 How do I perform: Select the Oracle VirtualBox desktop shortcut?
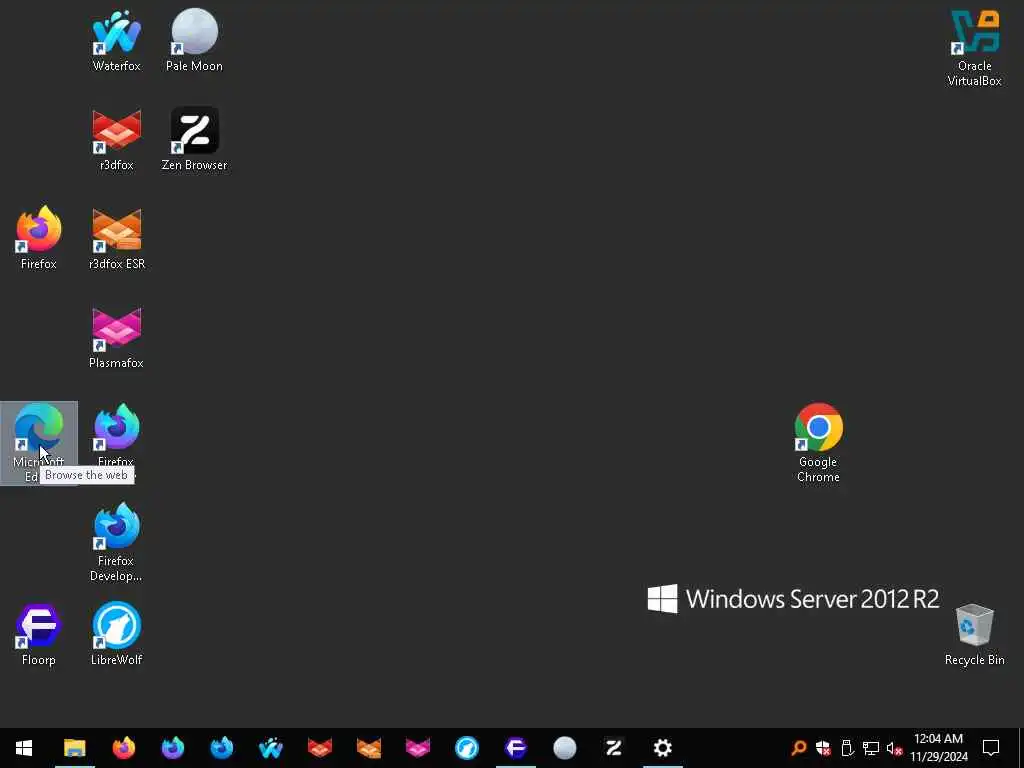tap(974, 48)
